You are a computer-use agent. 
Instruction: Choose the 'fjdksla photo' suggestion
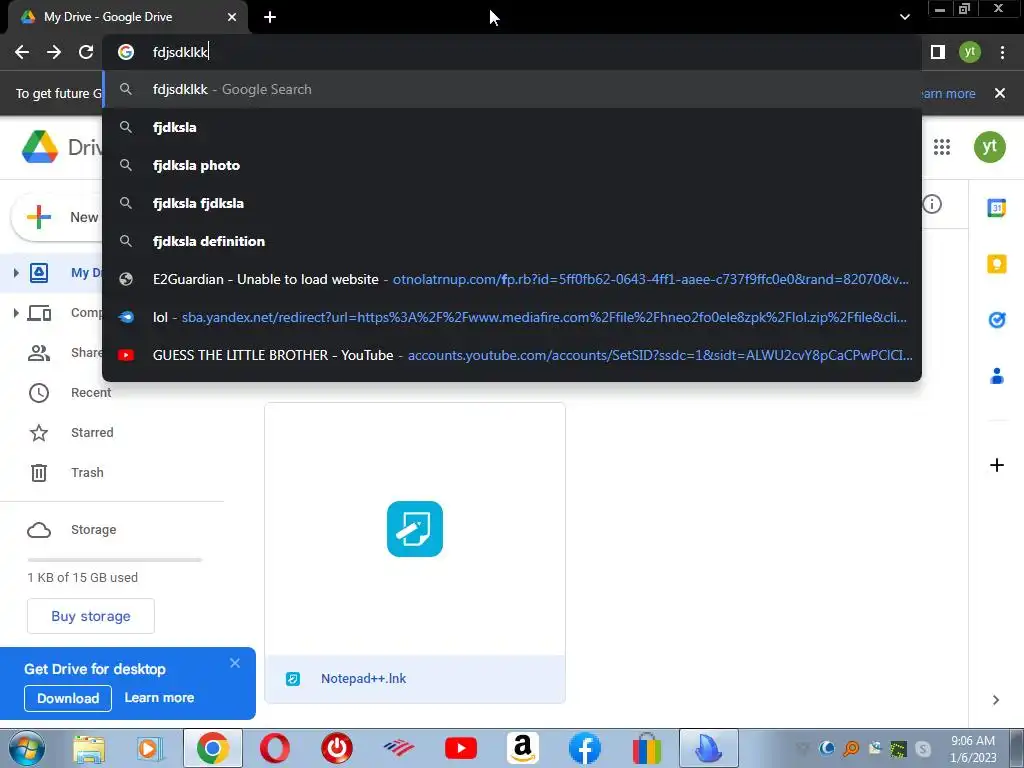(512, 165)
